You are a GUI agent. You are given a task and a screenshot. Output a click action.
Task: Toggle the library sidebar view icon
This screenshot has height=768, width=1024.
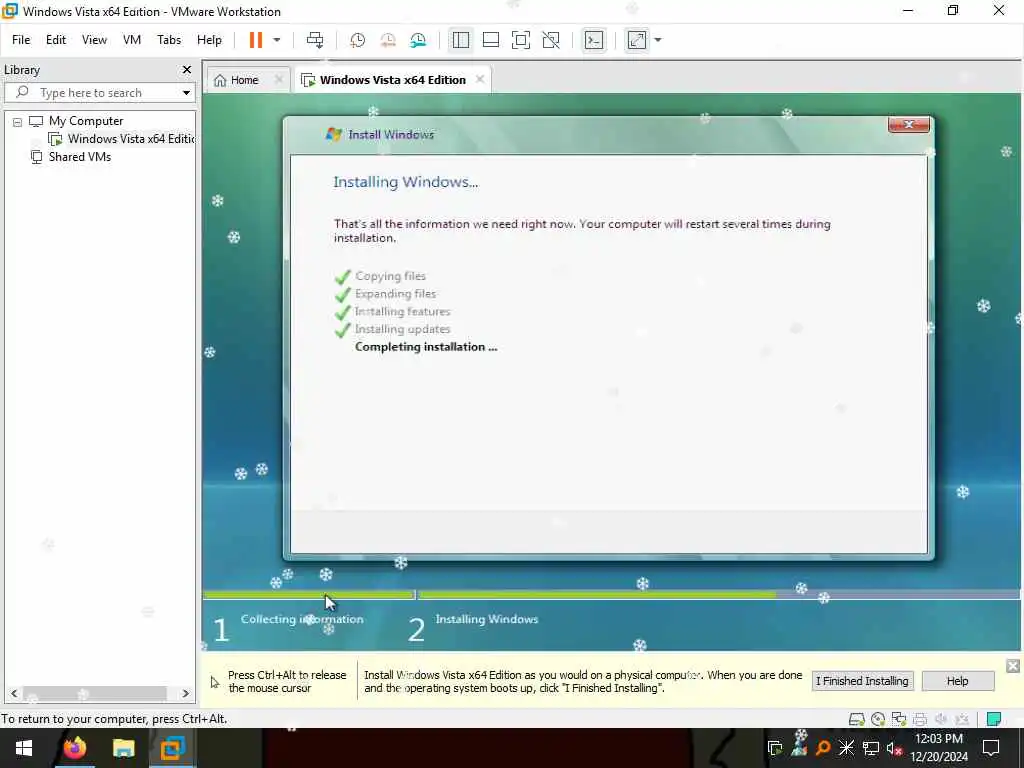460,40
